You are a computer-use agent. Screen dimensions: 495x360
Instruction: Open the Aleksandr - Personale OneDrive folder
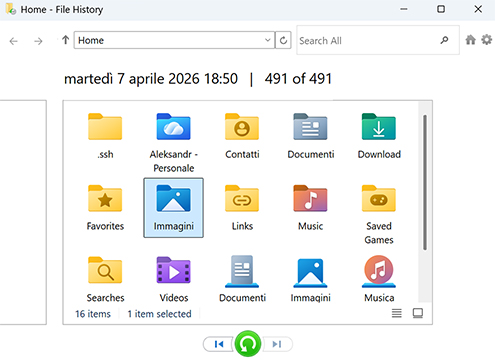(x=173, y=143)
